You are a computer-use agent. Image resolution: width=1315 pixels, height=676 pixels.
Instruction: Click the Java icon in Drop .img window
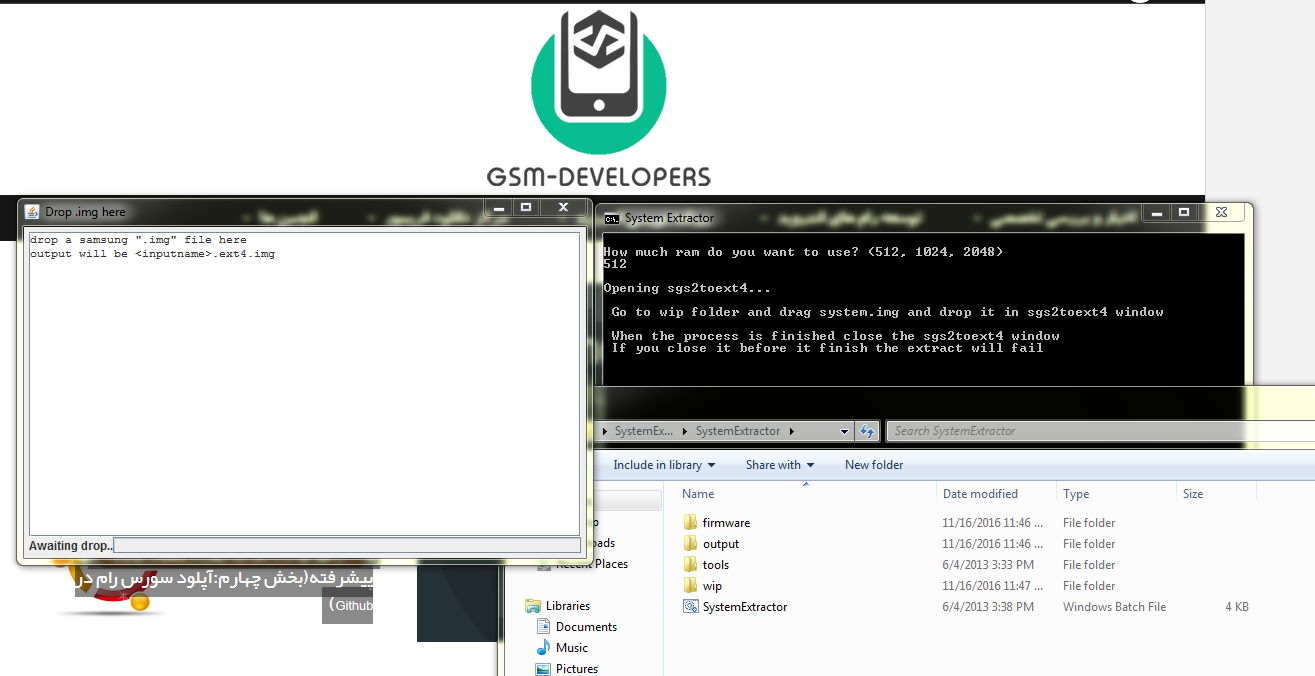pyautogui.click(x=32, y=212)
